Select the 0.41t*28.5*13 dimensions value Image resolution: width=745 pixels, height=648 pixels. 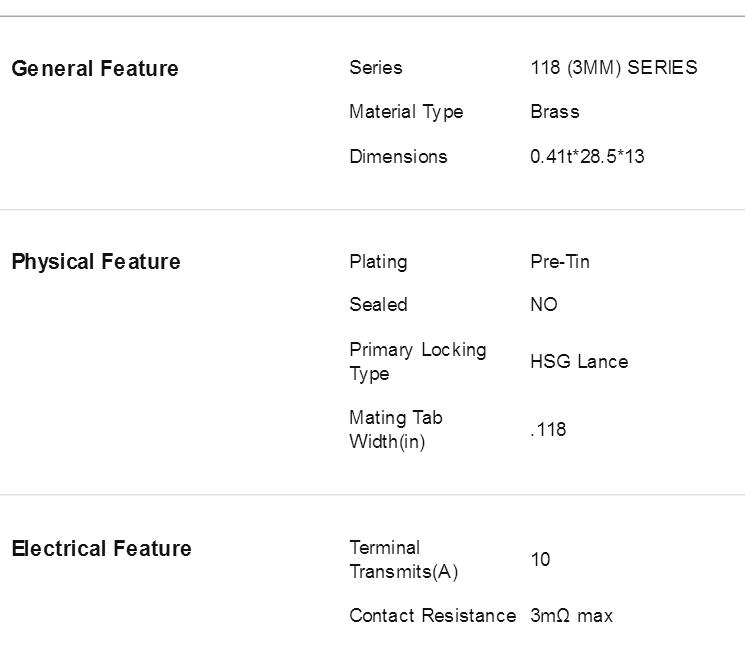click(587, 156)
